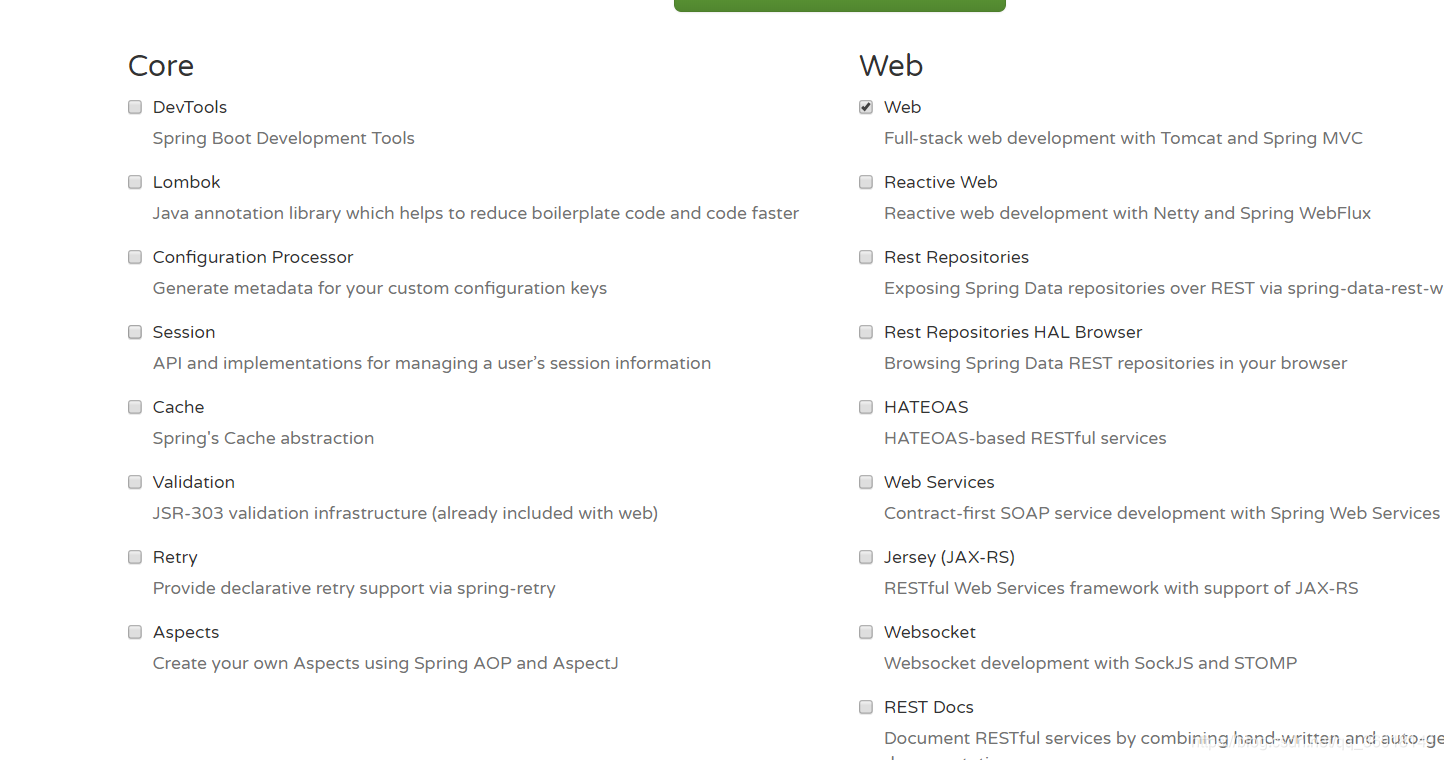Click 'Spring Boot Development Tools' description
This screenshot has height=760, width=1444.
(x=284, y=138)
